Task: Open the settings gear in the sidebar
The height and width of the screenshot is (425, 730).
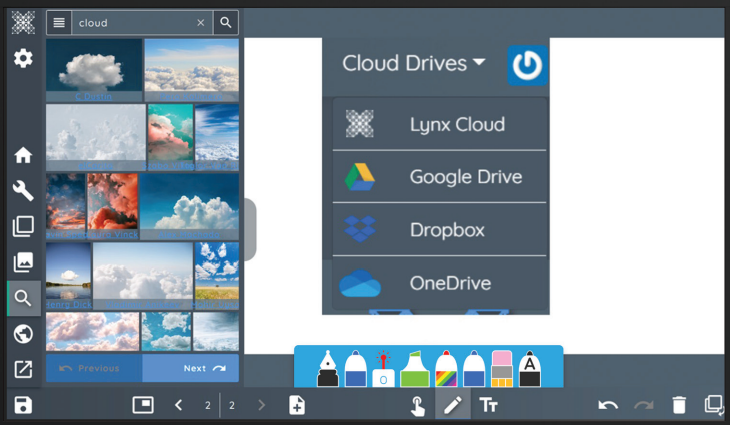Action: (23, 58)
